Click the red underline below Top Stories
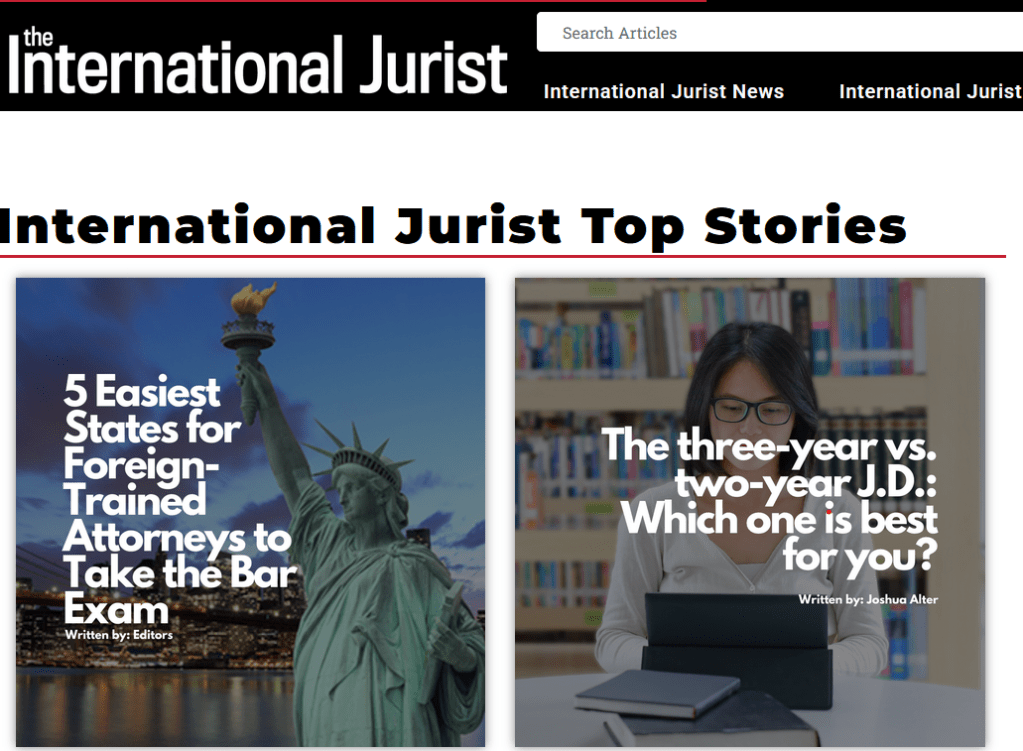 coord(500,256)
